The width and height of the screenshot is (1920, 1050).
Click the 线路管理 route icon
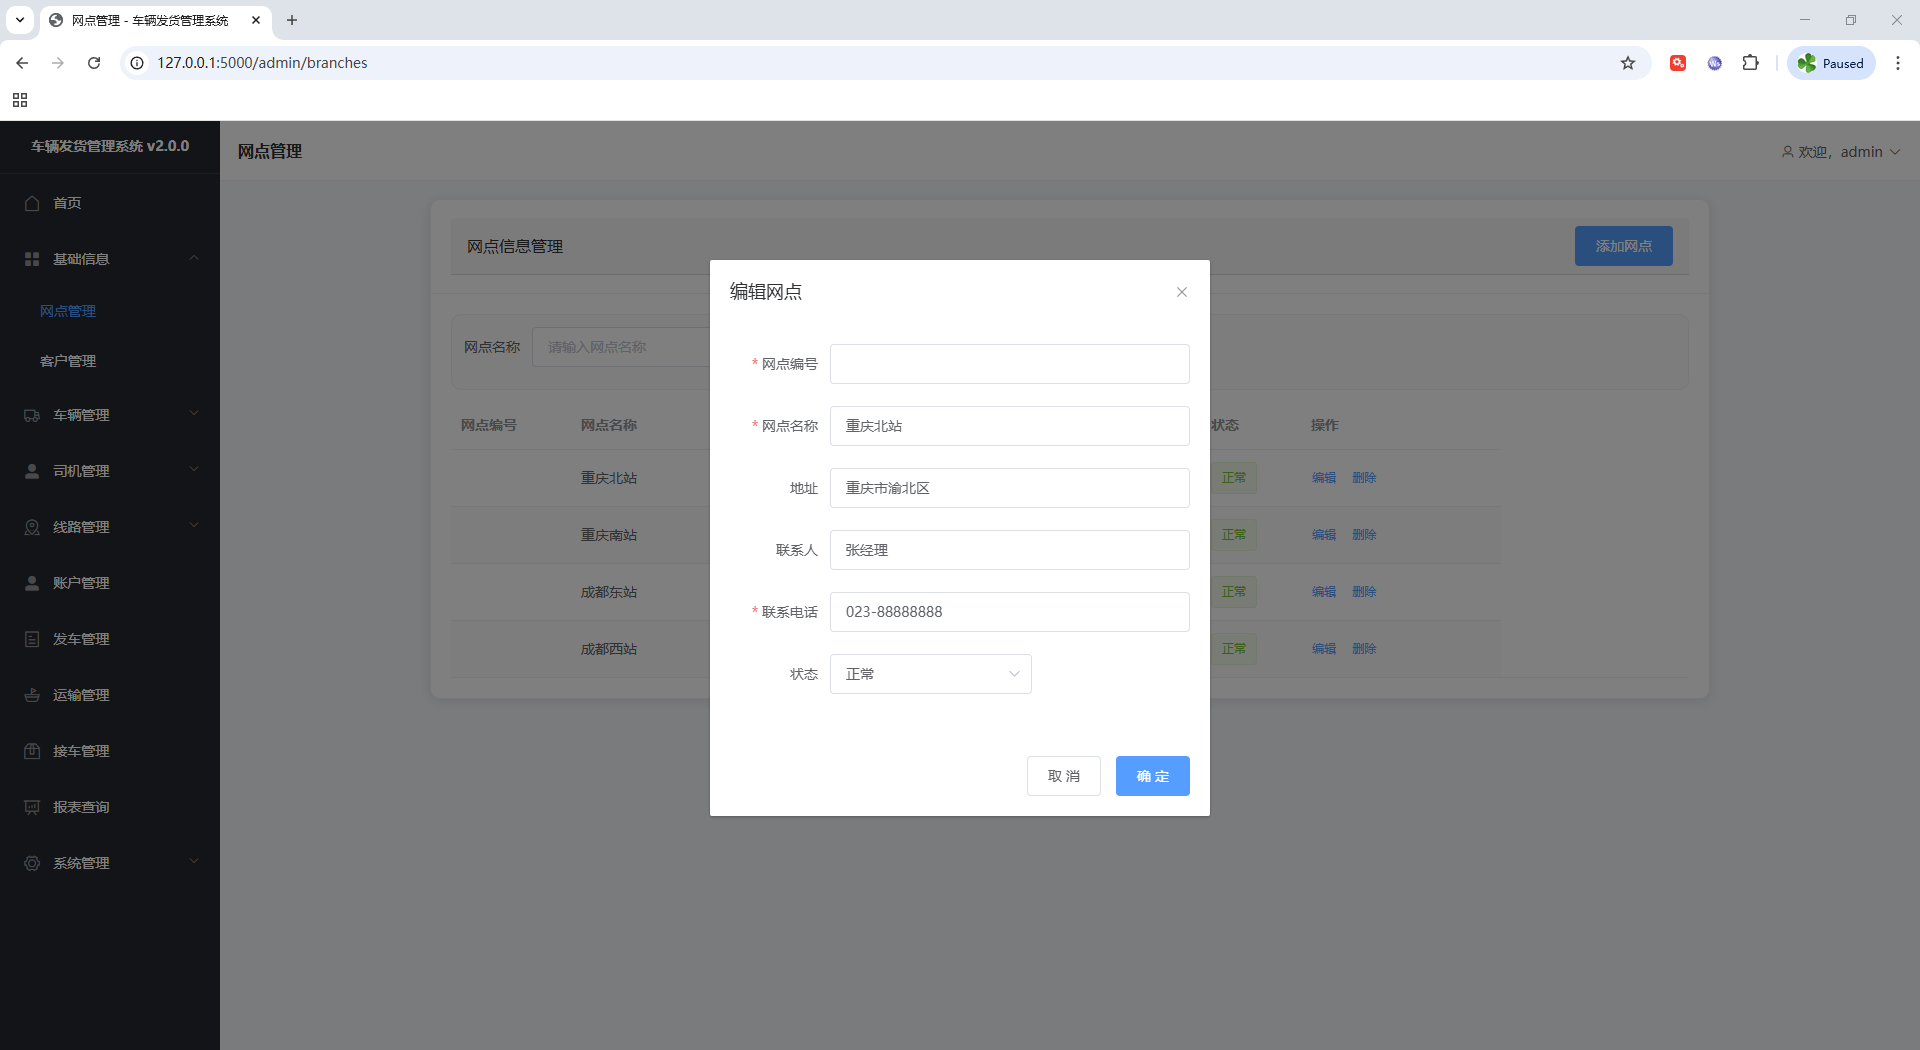(32, 527)
